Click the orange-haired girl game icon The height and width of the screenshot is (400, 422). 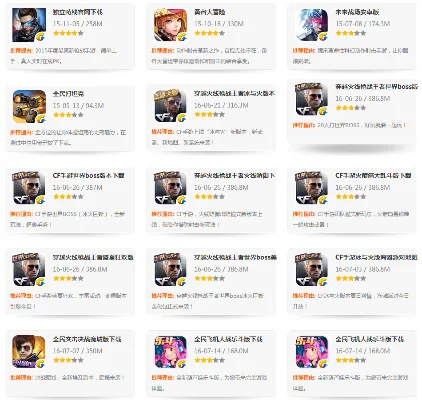click(x=170, y=25)
